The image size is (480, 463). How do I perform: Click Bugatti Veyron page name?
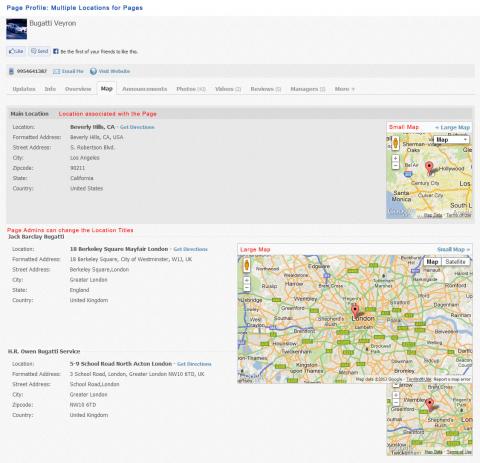(x=53, y=23)
